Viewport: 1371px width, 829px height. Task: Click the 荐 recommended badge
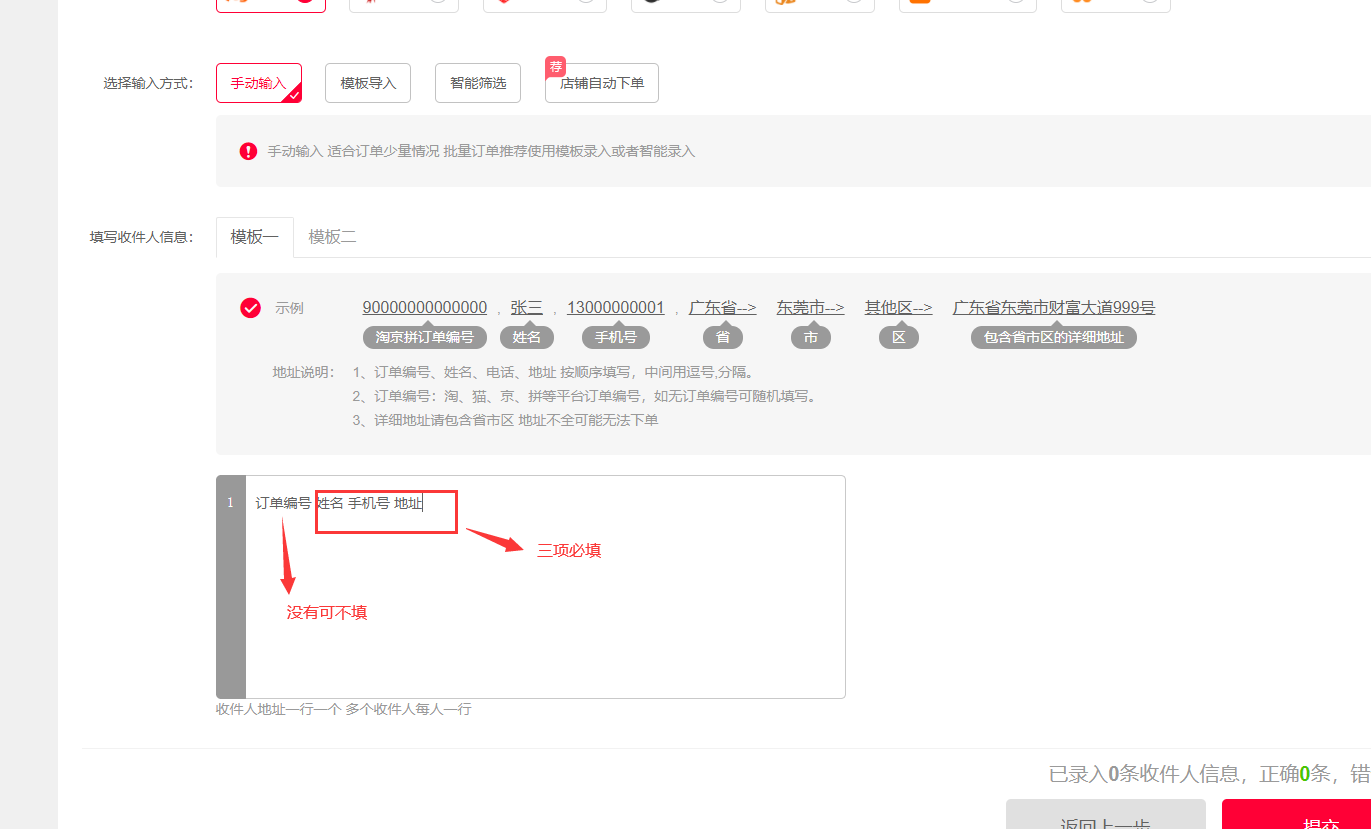555,67
